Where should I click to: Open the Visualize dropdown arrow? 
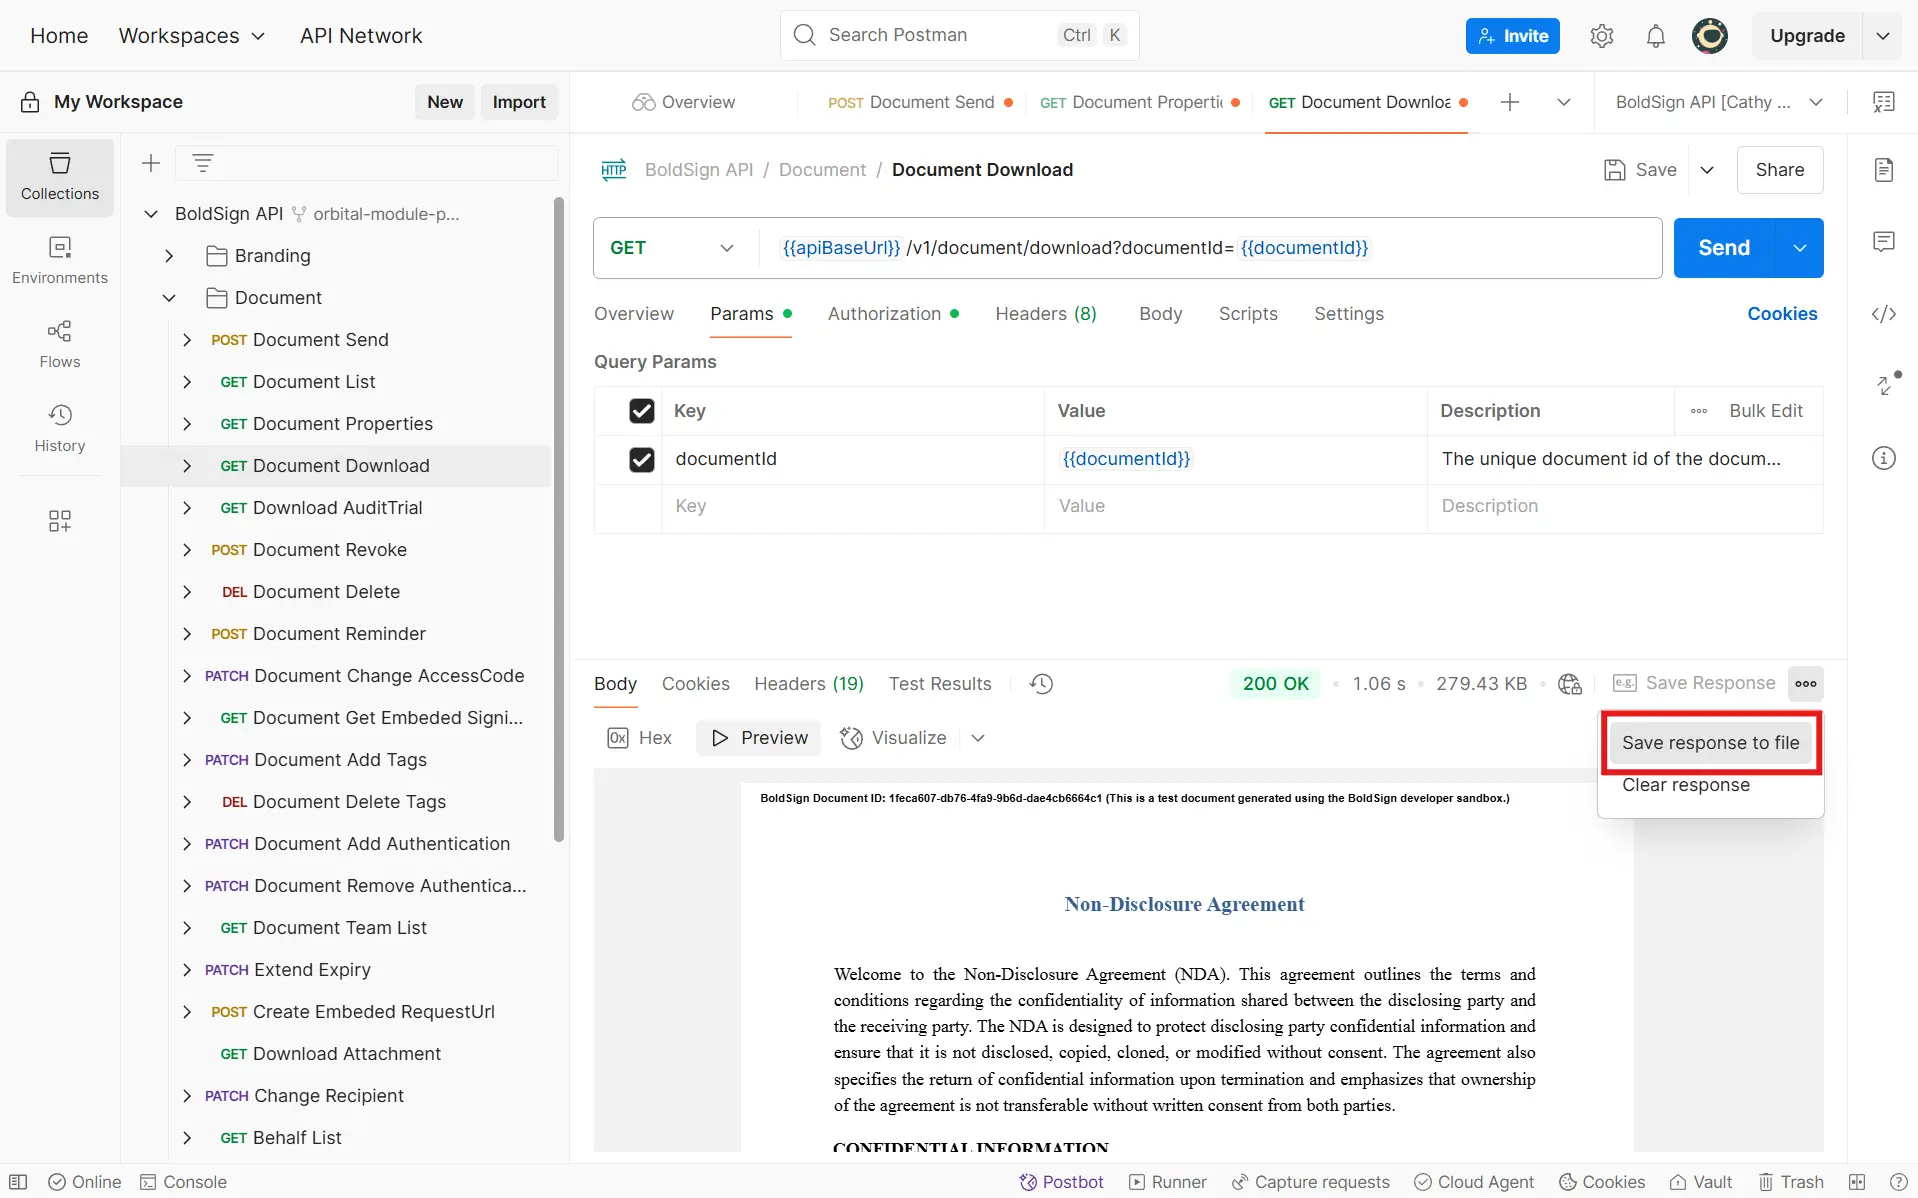(978, 738)
